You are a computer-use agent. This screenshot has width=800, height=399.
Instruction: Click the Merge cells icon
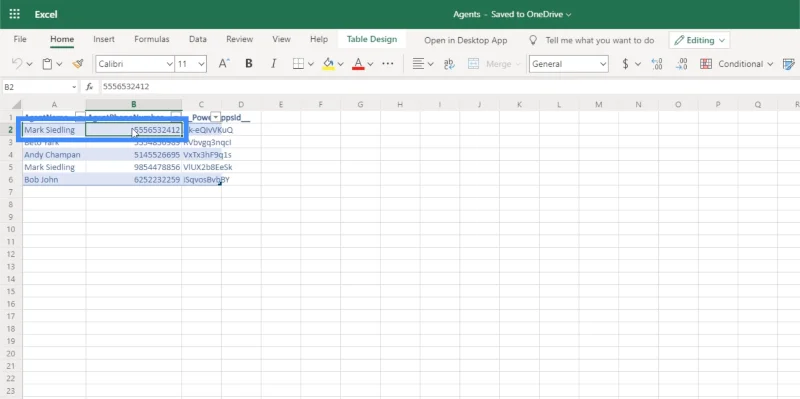coord(473,64)
